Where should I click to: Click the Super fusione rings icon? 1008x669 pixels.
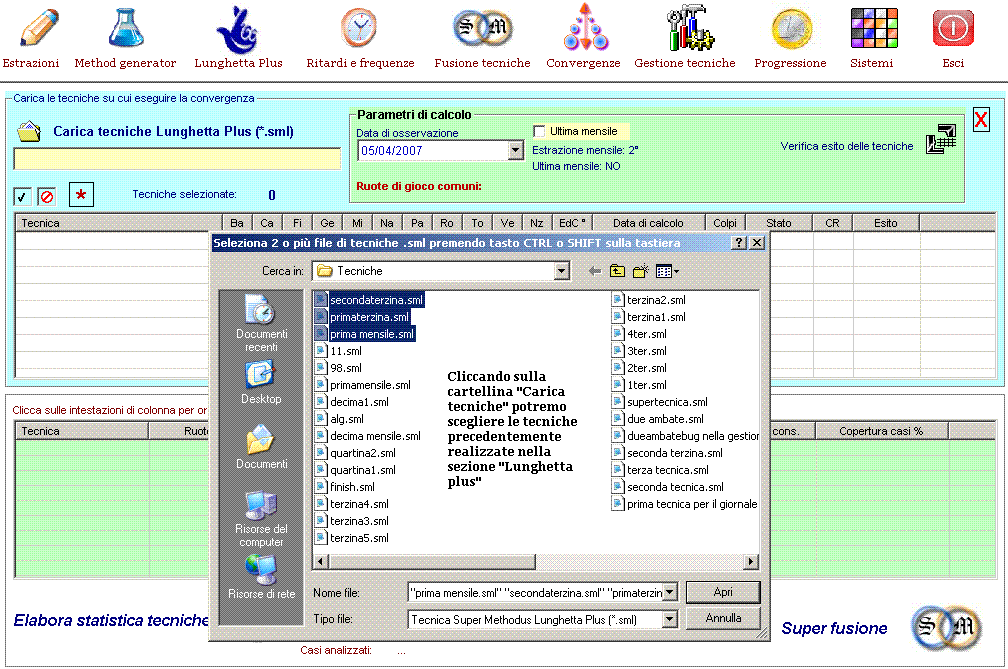click(x=946, y=627)
